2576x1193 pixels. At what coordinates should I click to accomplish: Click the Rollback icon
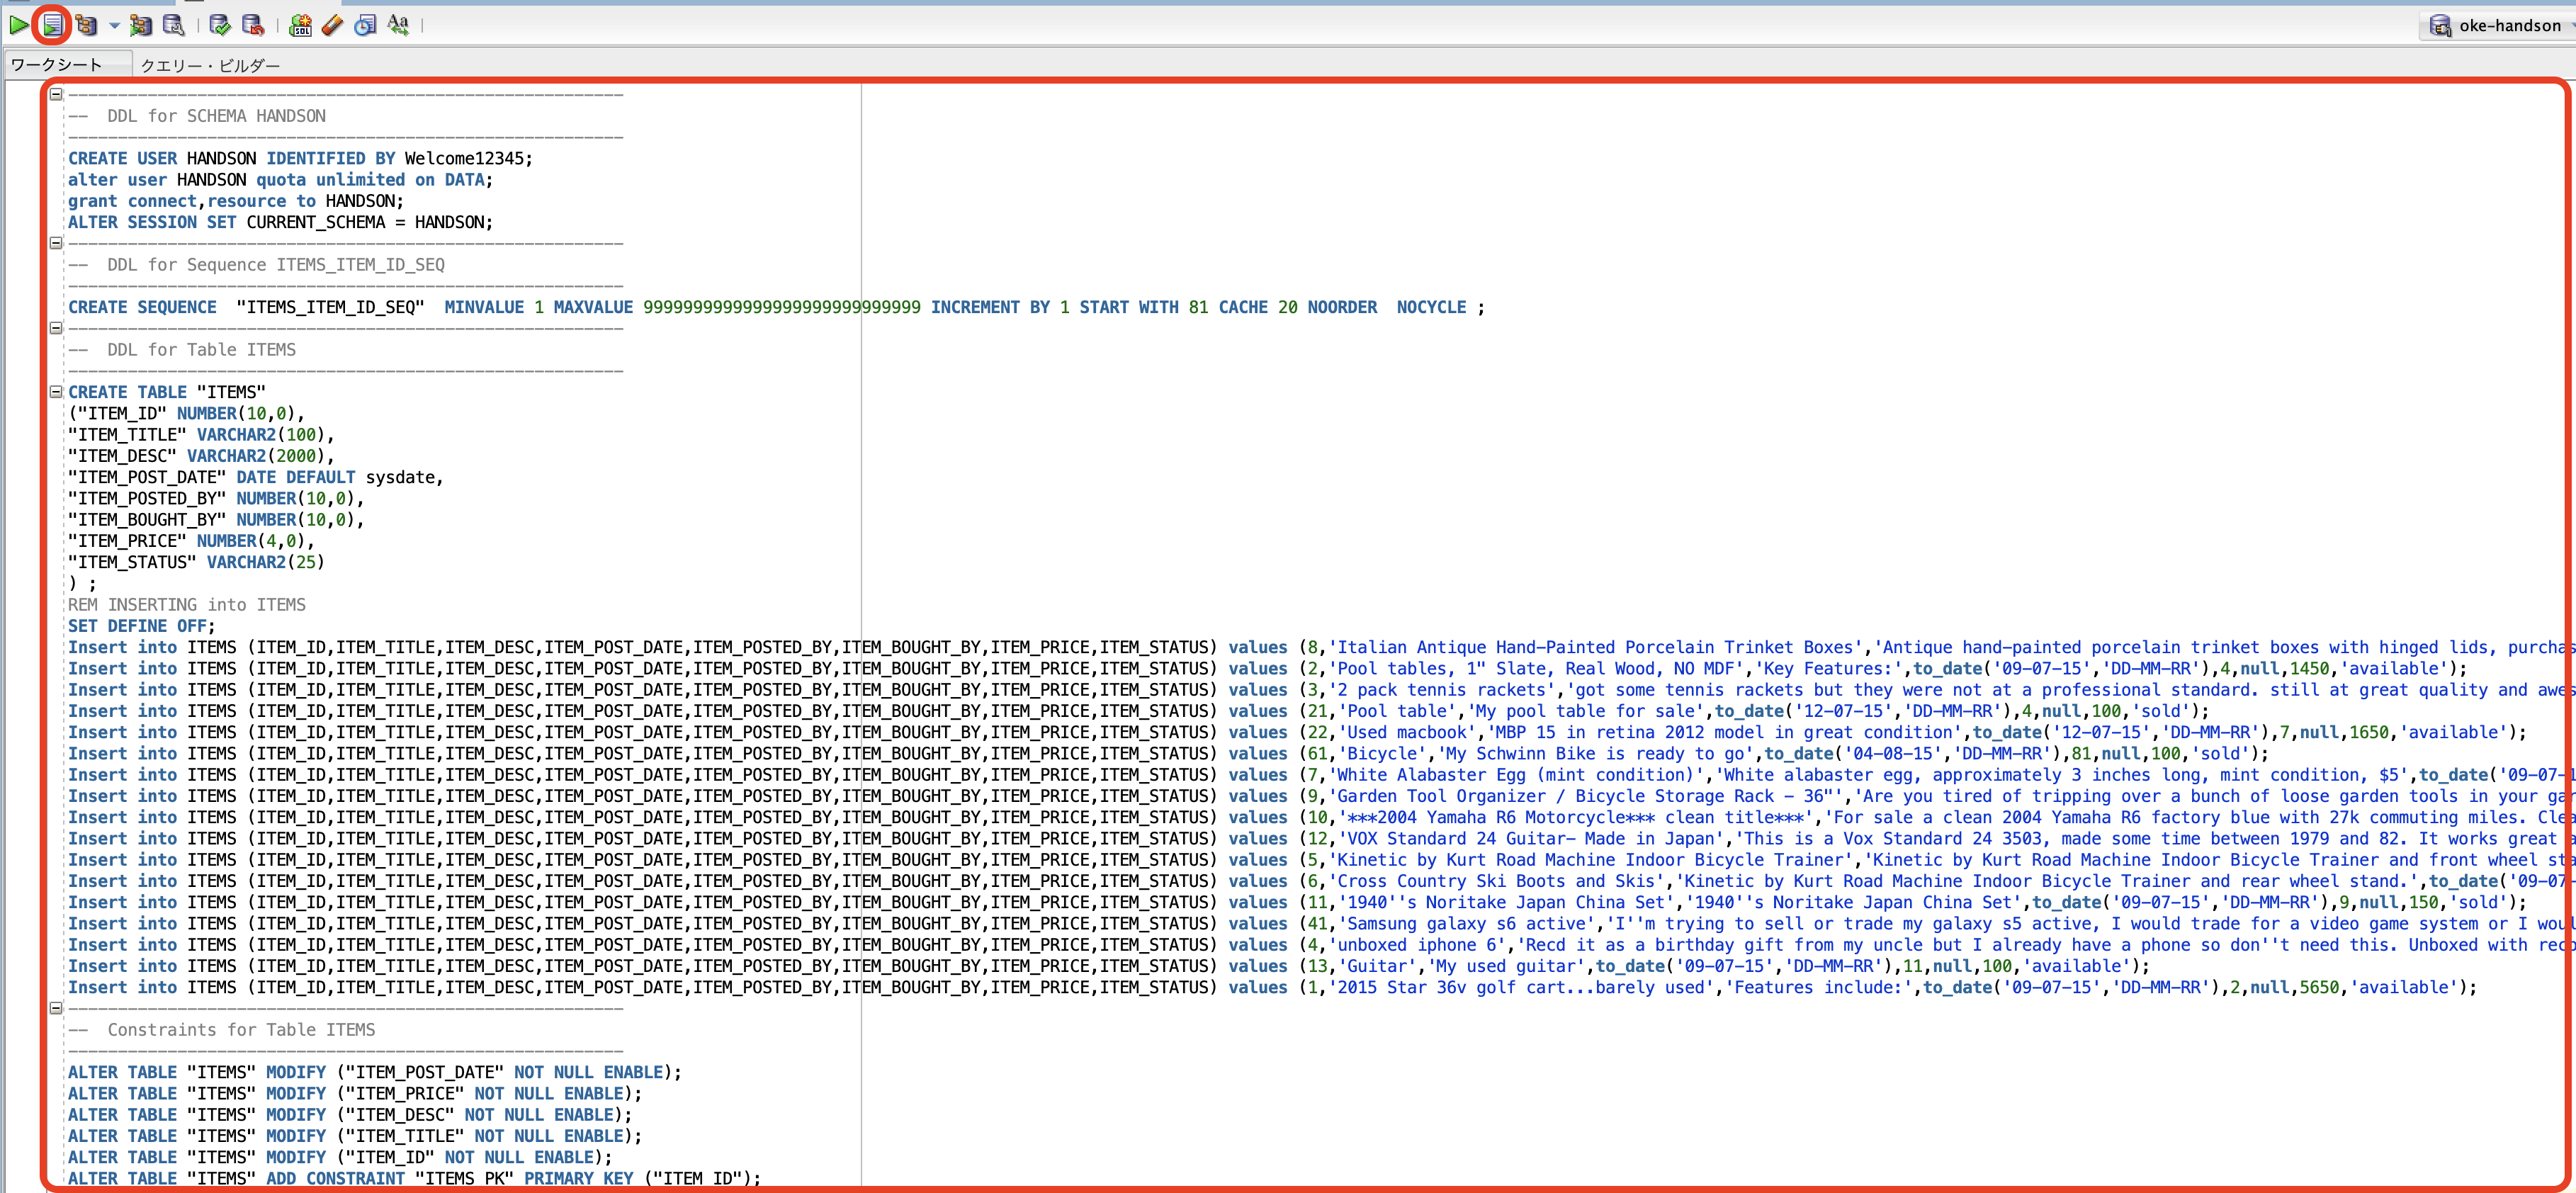[x=253, y=25]
